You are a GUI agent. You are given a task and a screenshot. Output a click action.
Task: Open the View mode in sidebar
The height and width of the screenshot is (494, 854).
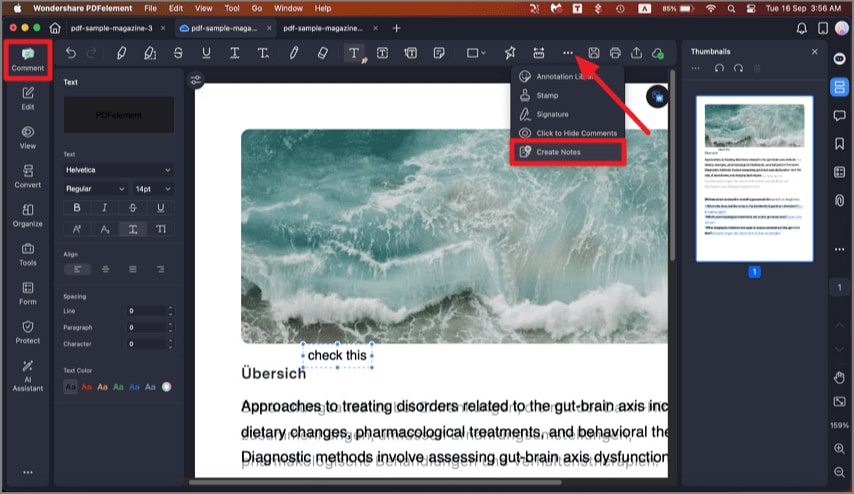[x=28, y=138]
